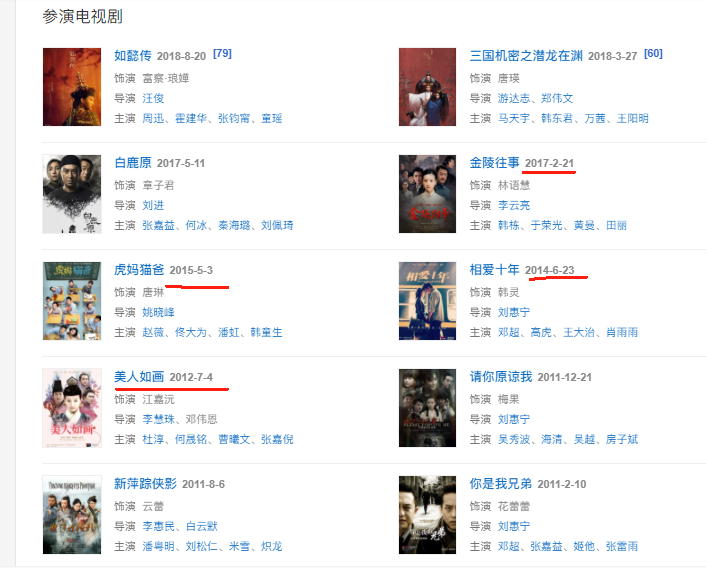Open director 汪俊 link
The width and height of the screenshot is (706, 568).
pos(153,98)
